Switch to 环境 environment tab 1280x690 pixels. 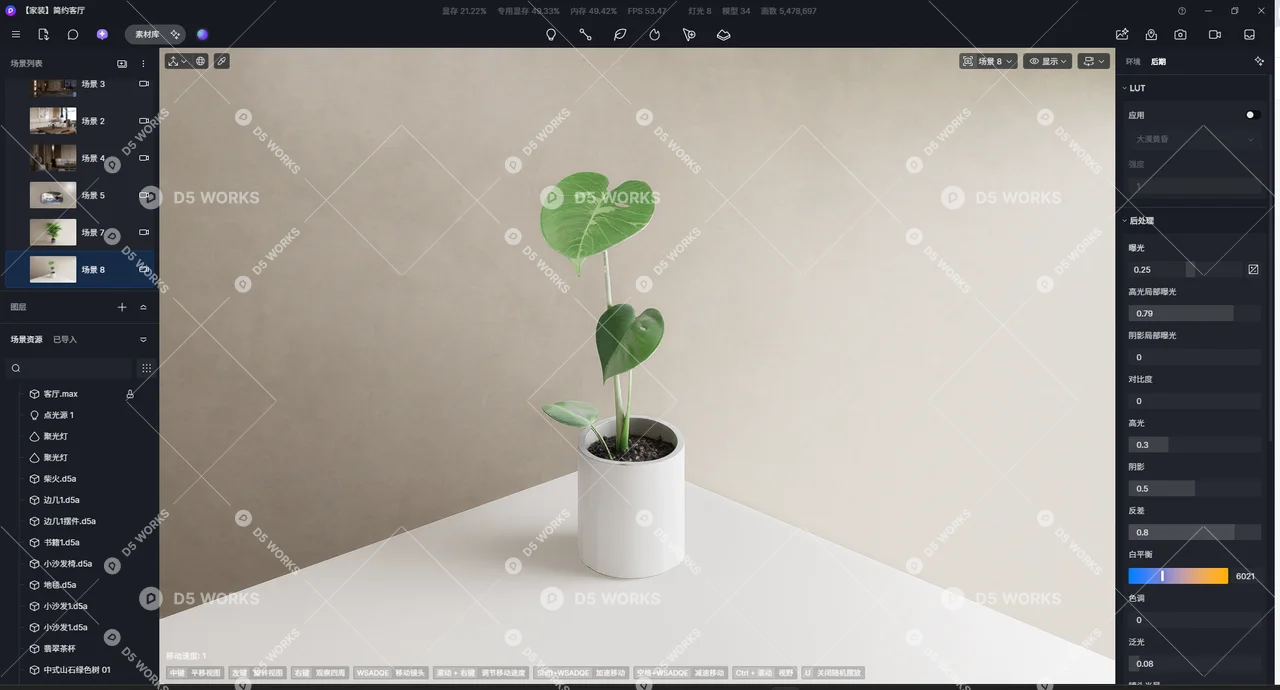(1133, 61)
